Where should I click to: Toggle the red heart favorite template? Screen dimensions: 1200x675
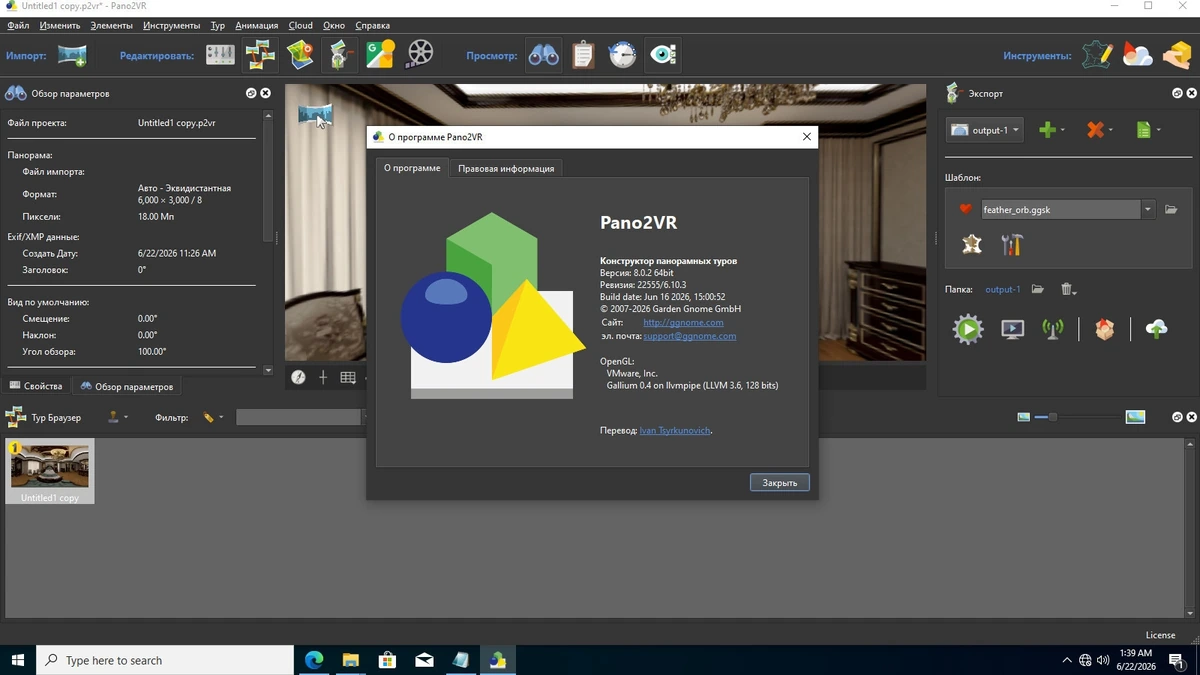click(965, 209)
